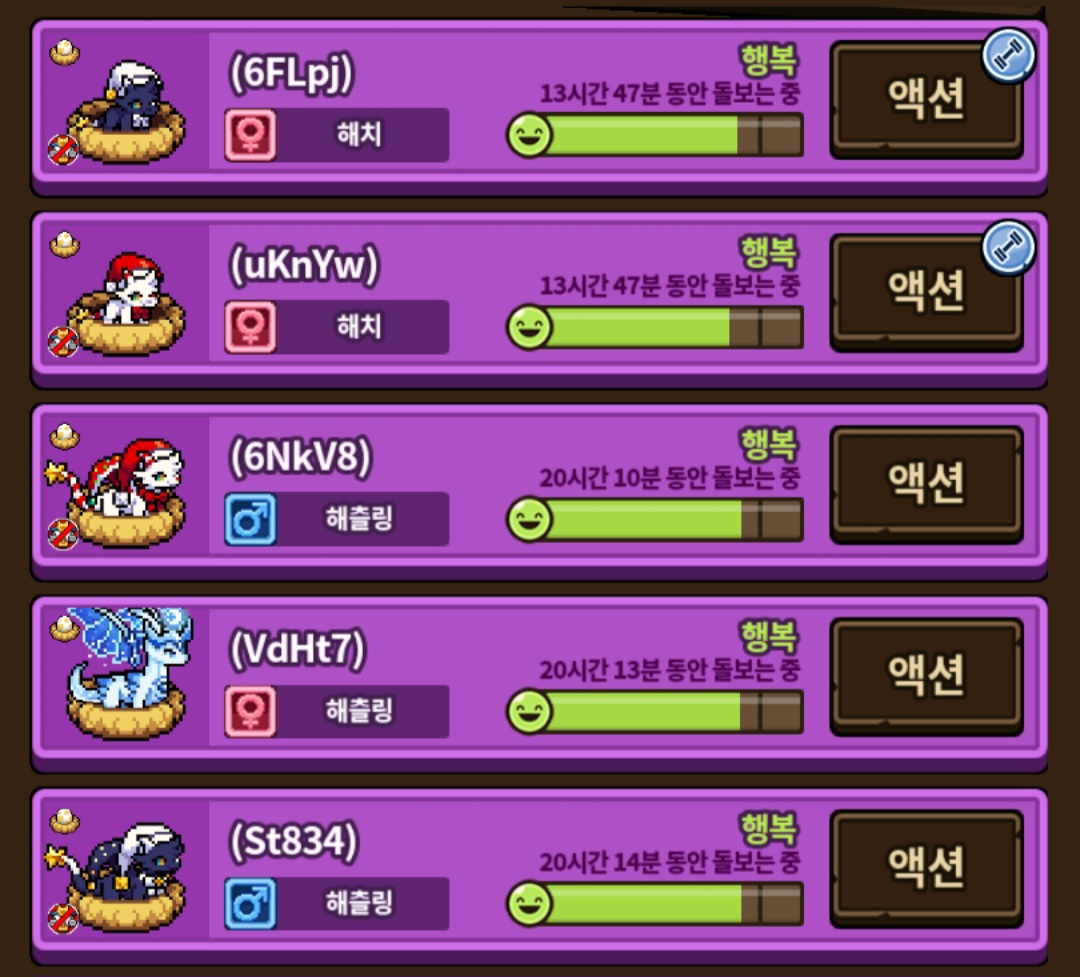Image resolution: width=1080 pixels, height=977 pixels.
Task: Open 액션 menu for VdHt7
Action: pyautogui.click(x=926, y=677)
